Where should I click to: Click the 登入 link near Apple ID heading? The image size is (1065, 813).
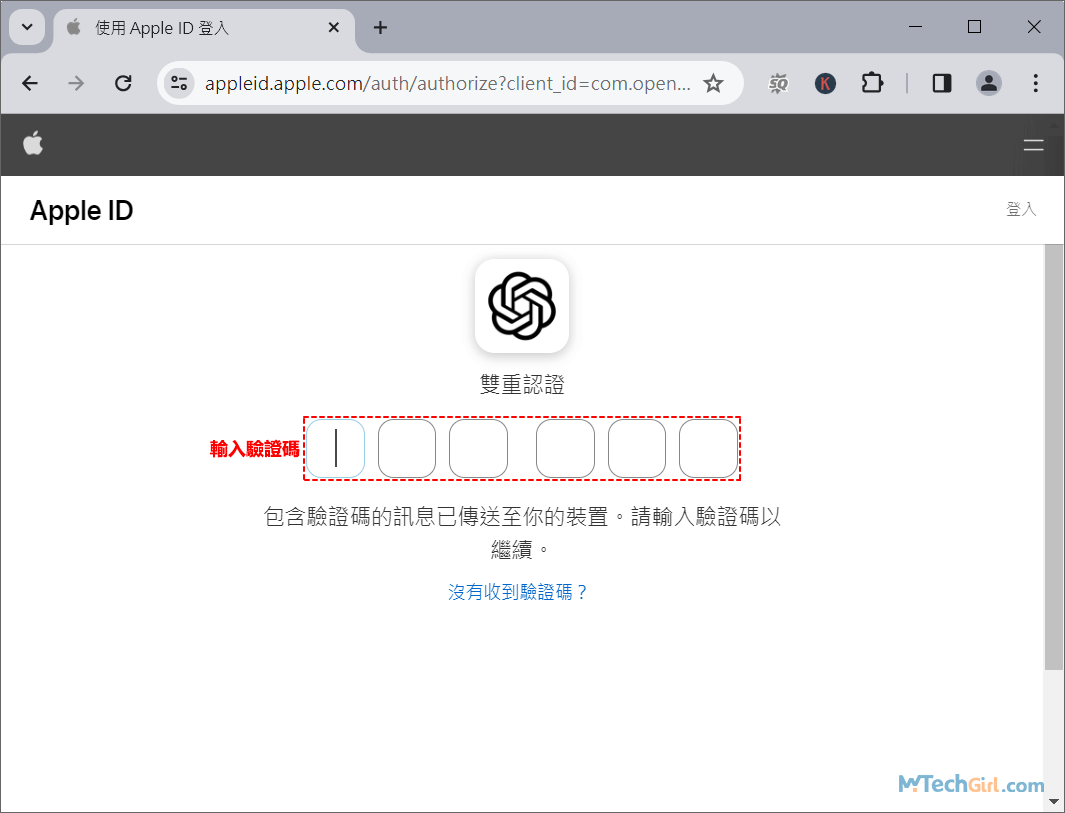click(1021, 209)
